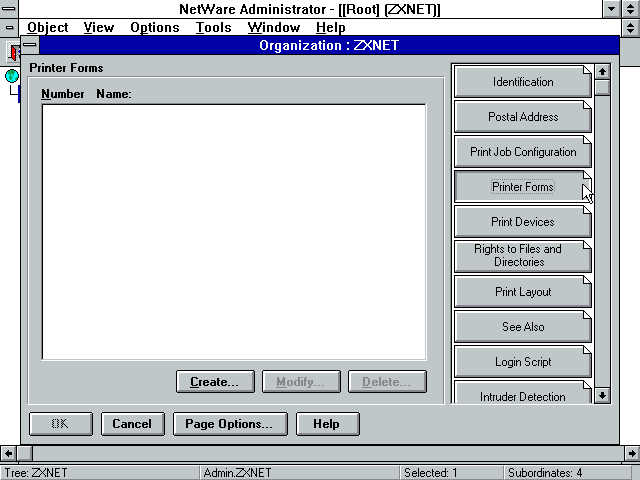This screenshot has width=640, height=480.
Task: Open the Options menu
Action: click(155, 27)
